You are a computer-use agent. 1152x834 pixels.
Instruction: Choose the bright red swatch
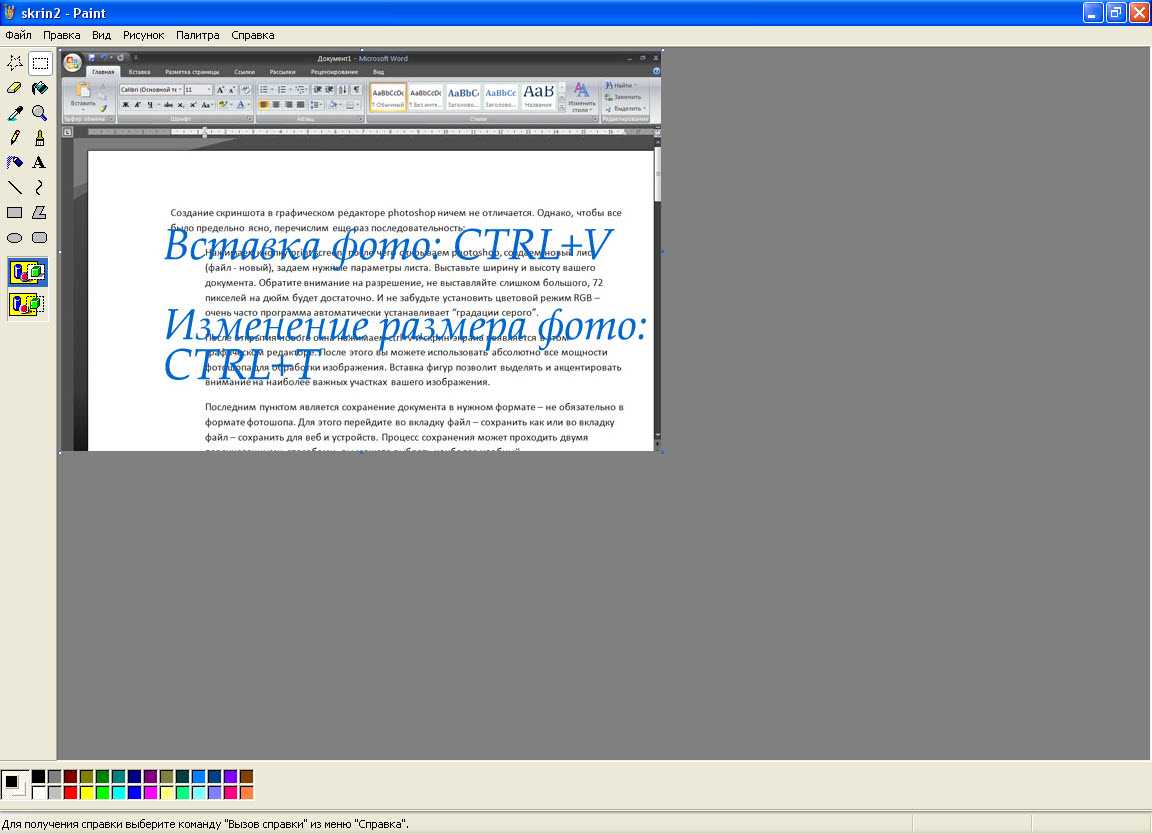click(x=71, y=793)
